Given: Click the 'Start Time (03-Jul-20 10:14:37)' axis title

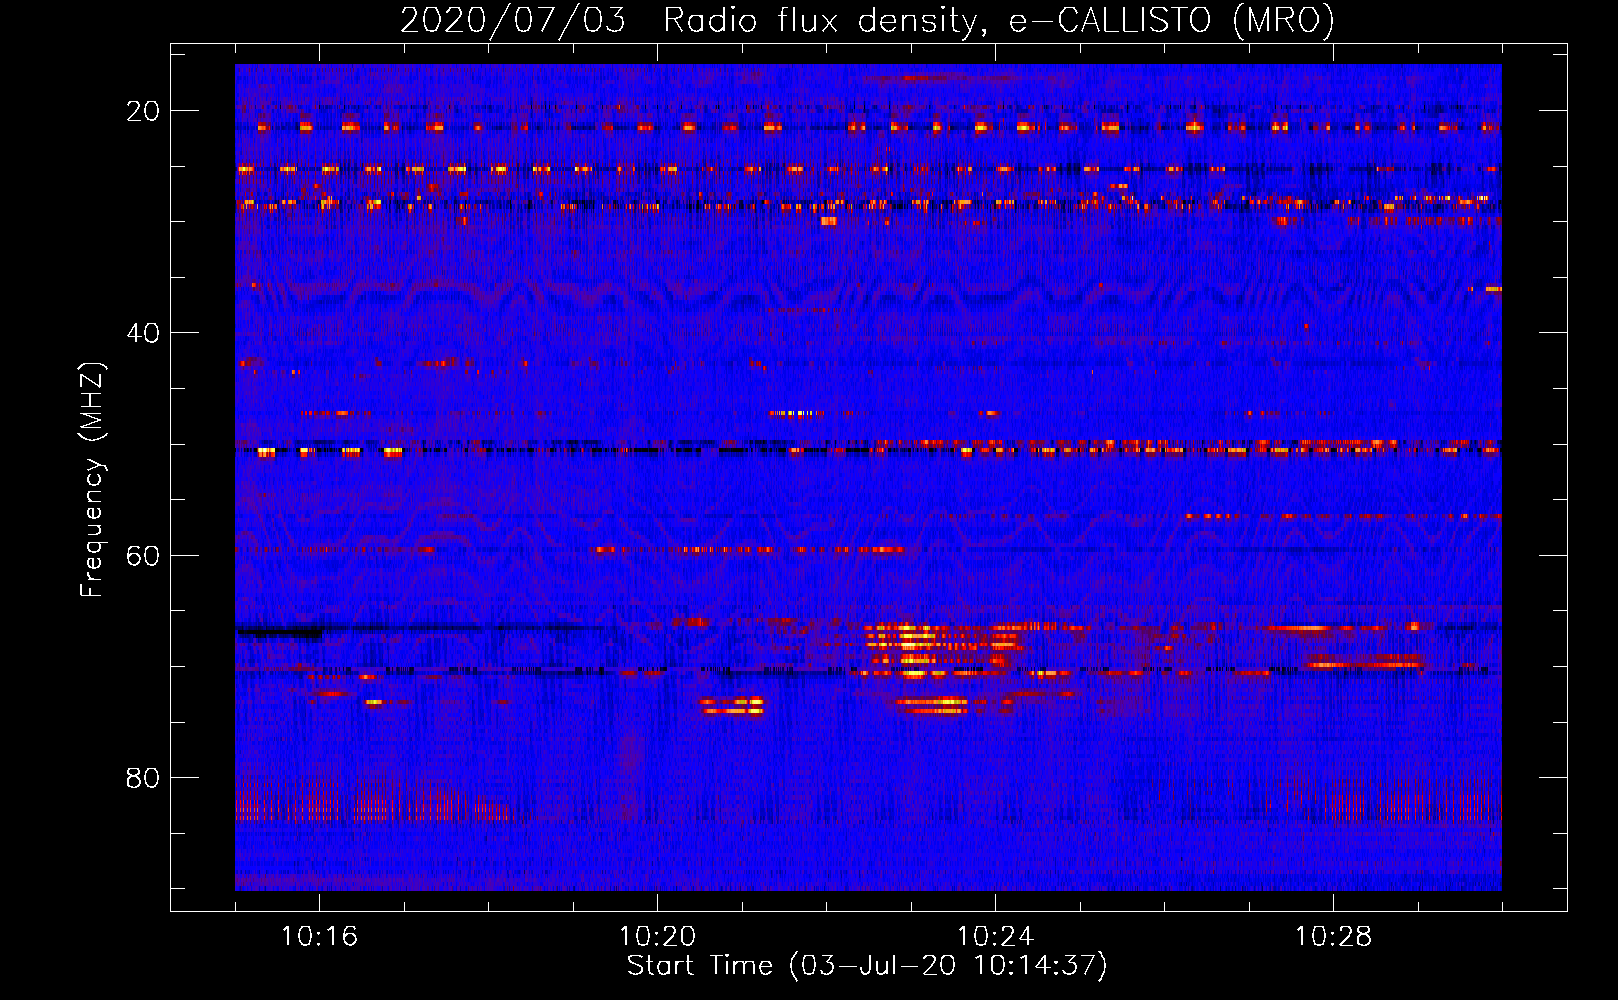Looking at the screenshot, I should click(x=867, y=966).
